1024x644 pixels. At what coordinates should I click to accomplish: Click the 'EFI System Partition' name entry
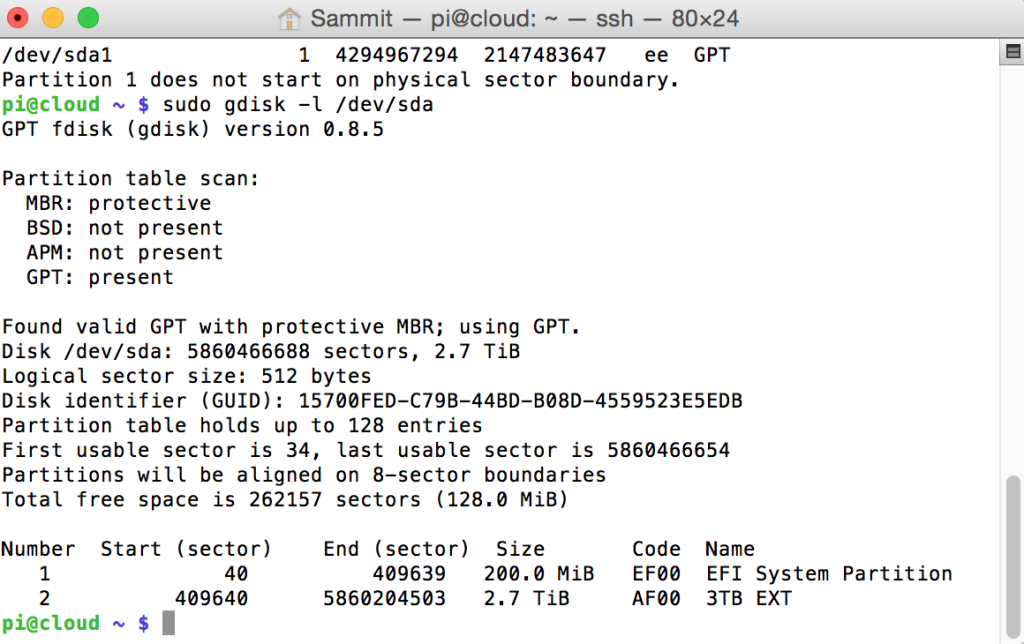829,573
